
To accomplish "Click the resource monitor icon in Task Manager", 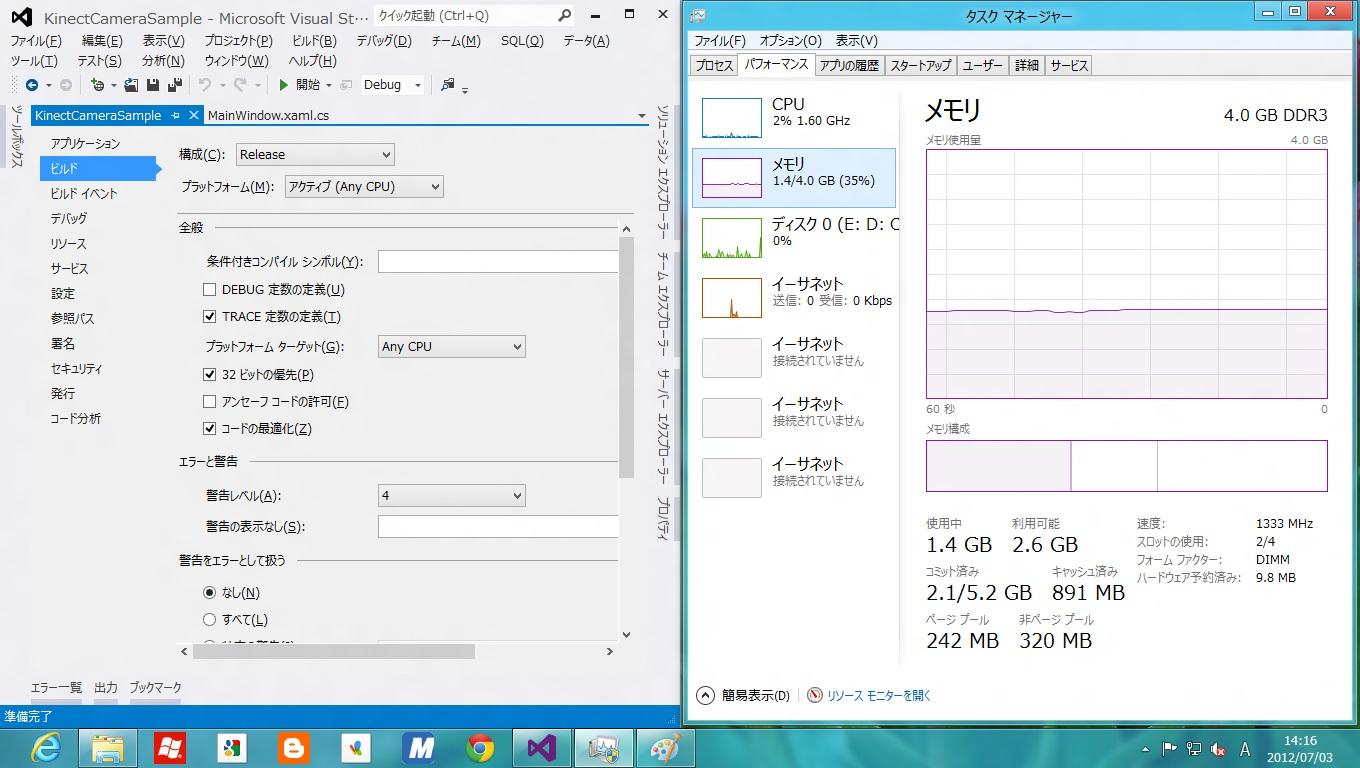I will coord(815,695).
